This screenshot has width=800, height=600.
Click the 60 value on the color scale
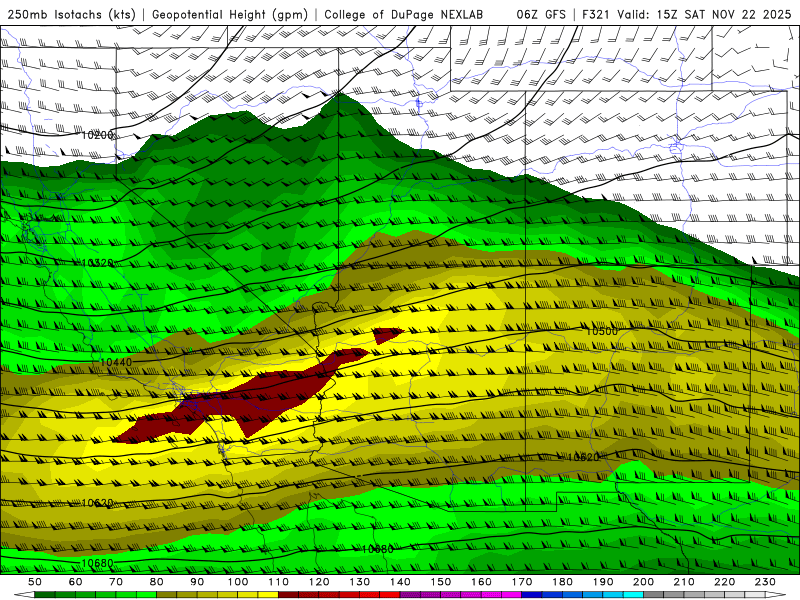(x=76, y=582)
